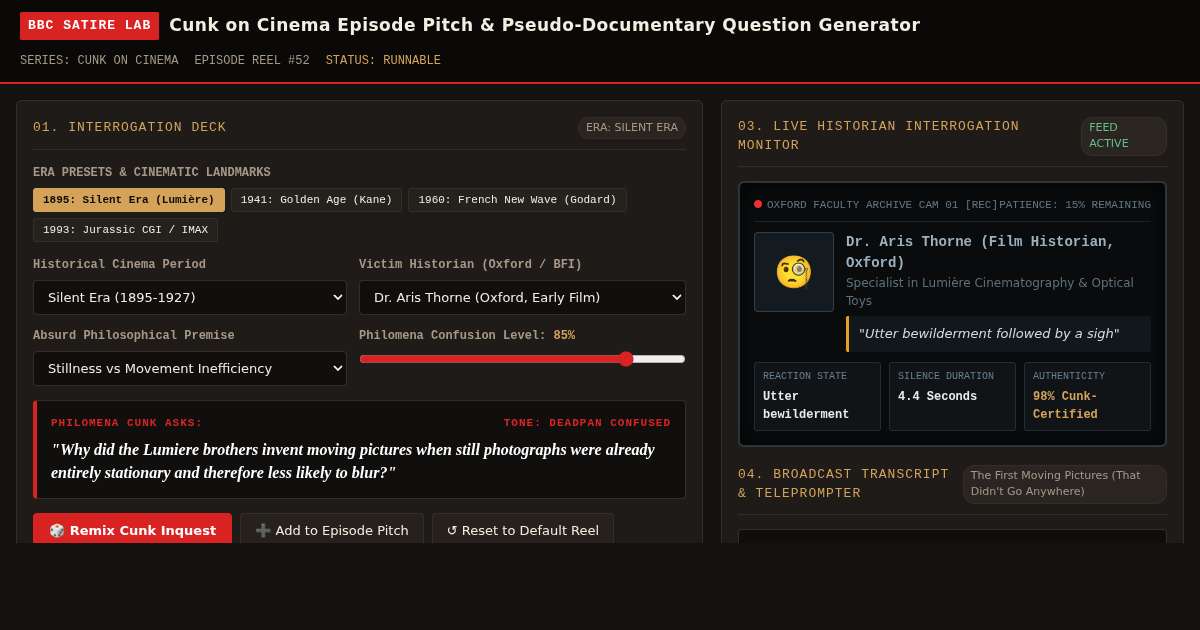Image resolution: width=1200 pixels, height=630 pixels.
Task: Click the FEED ACTIVE status badge
Action: 1124,136
